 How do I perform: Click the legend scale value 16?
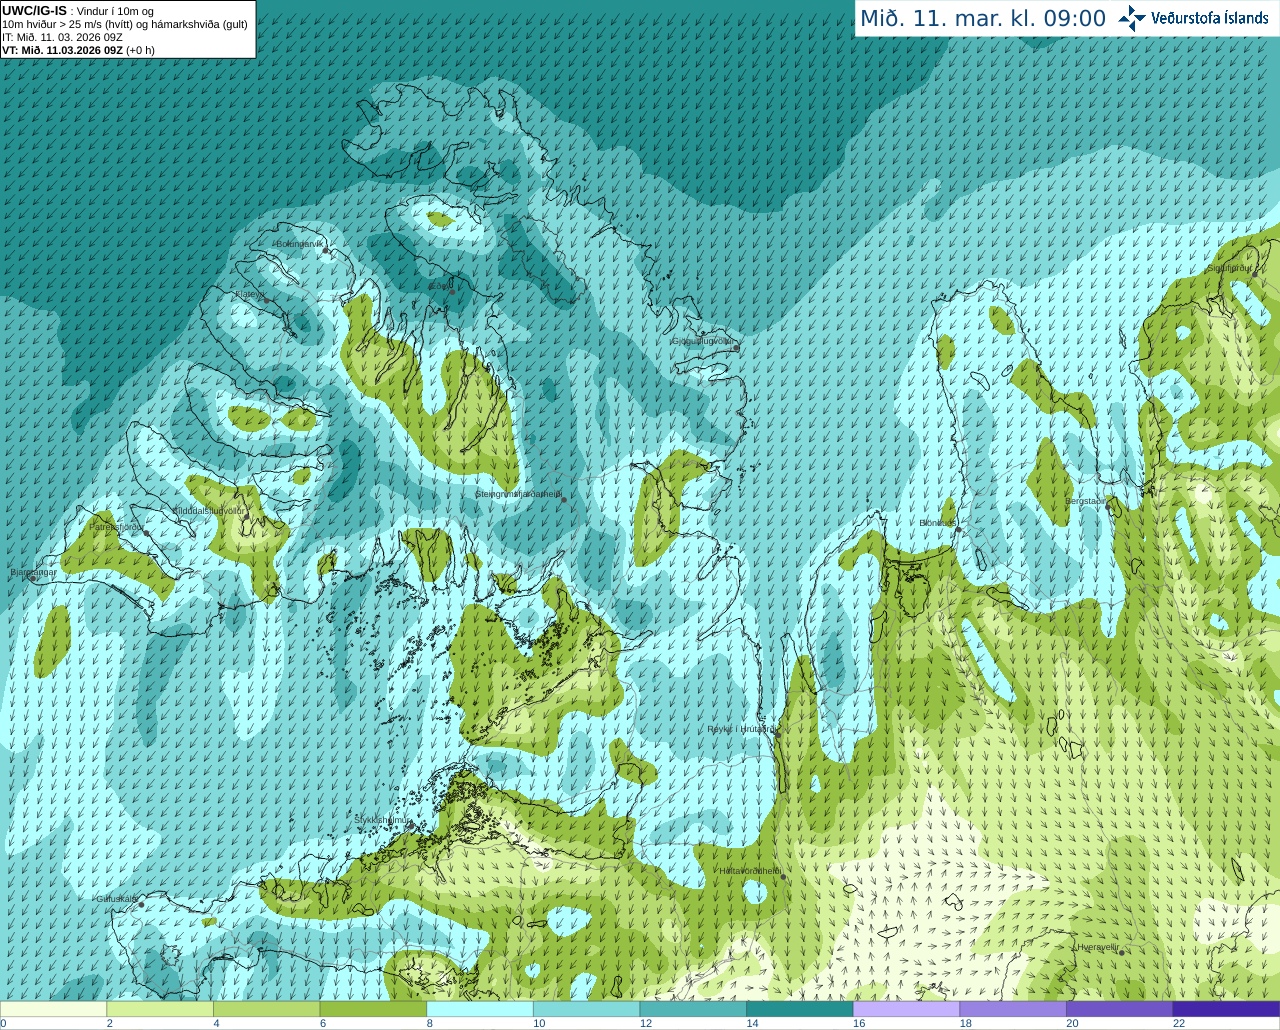pos(859,1023)
